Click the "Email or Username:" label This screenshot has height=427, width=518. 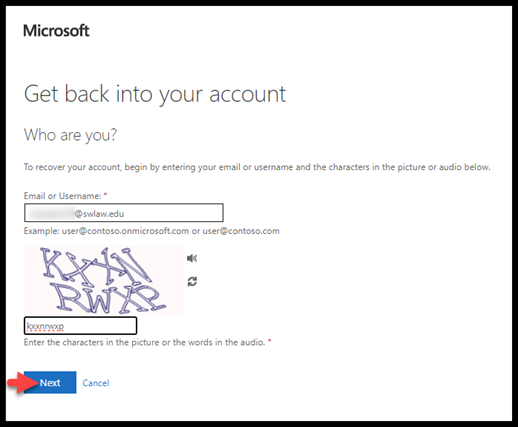tap(62, 196)
